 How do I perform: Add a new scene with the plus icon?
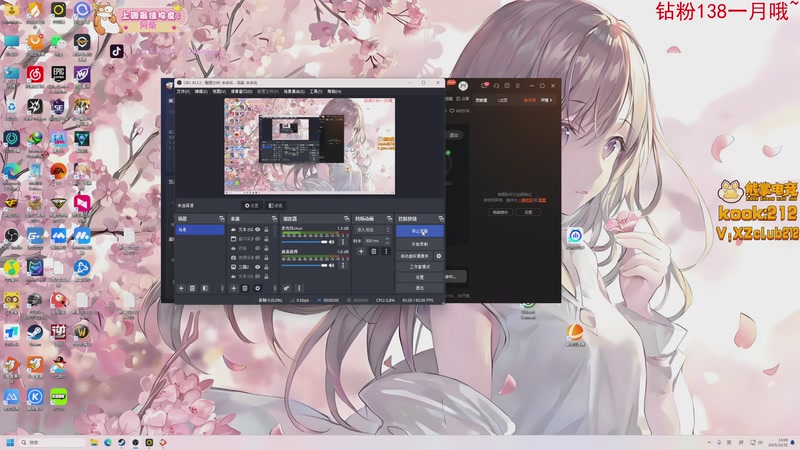[181, 288]
